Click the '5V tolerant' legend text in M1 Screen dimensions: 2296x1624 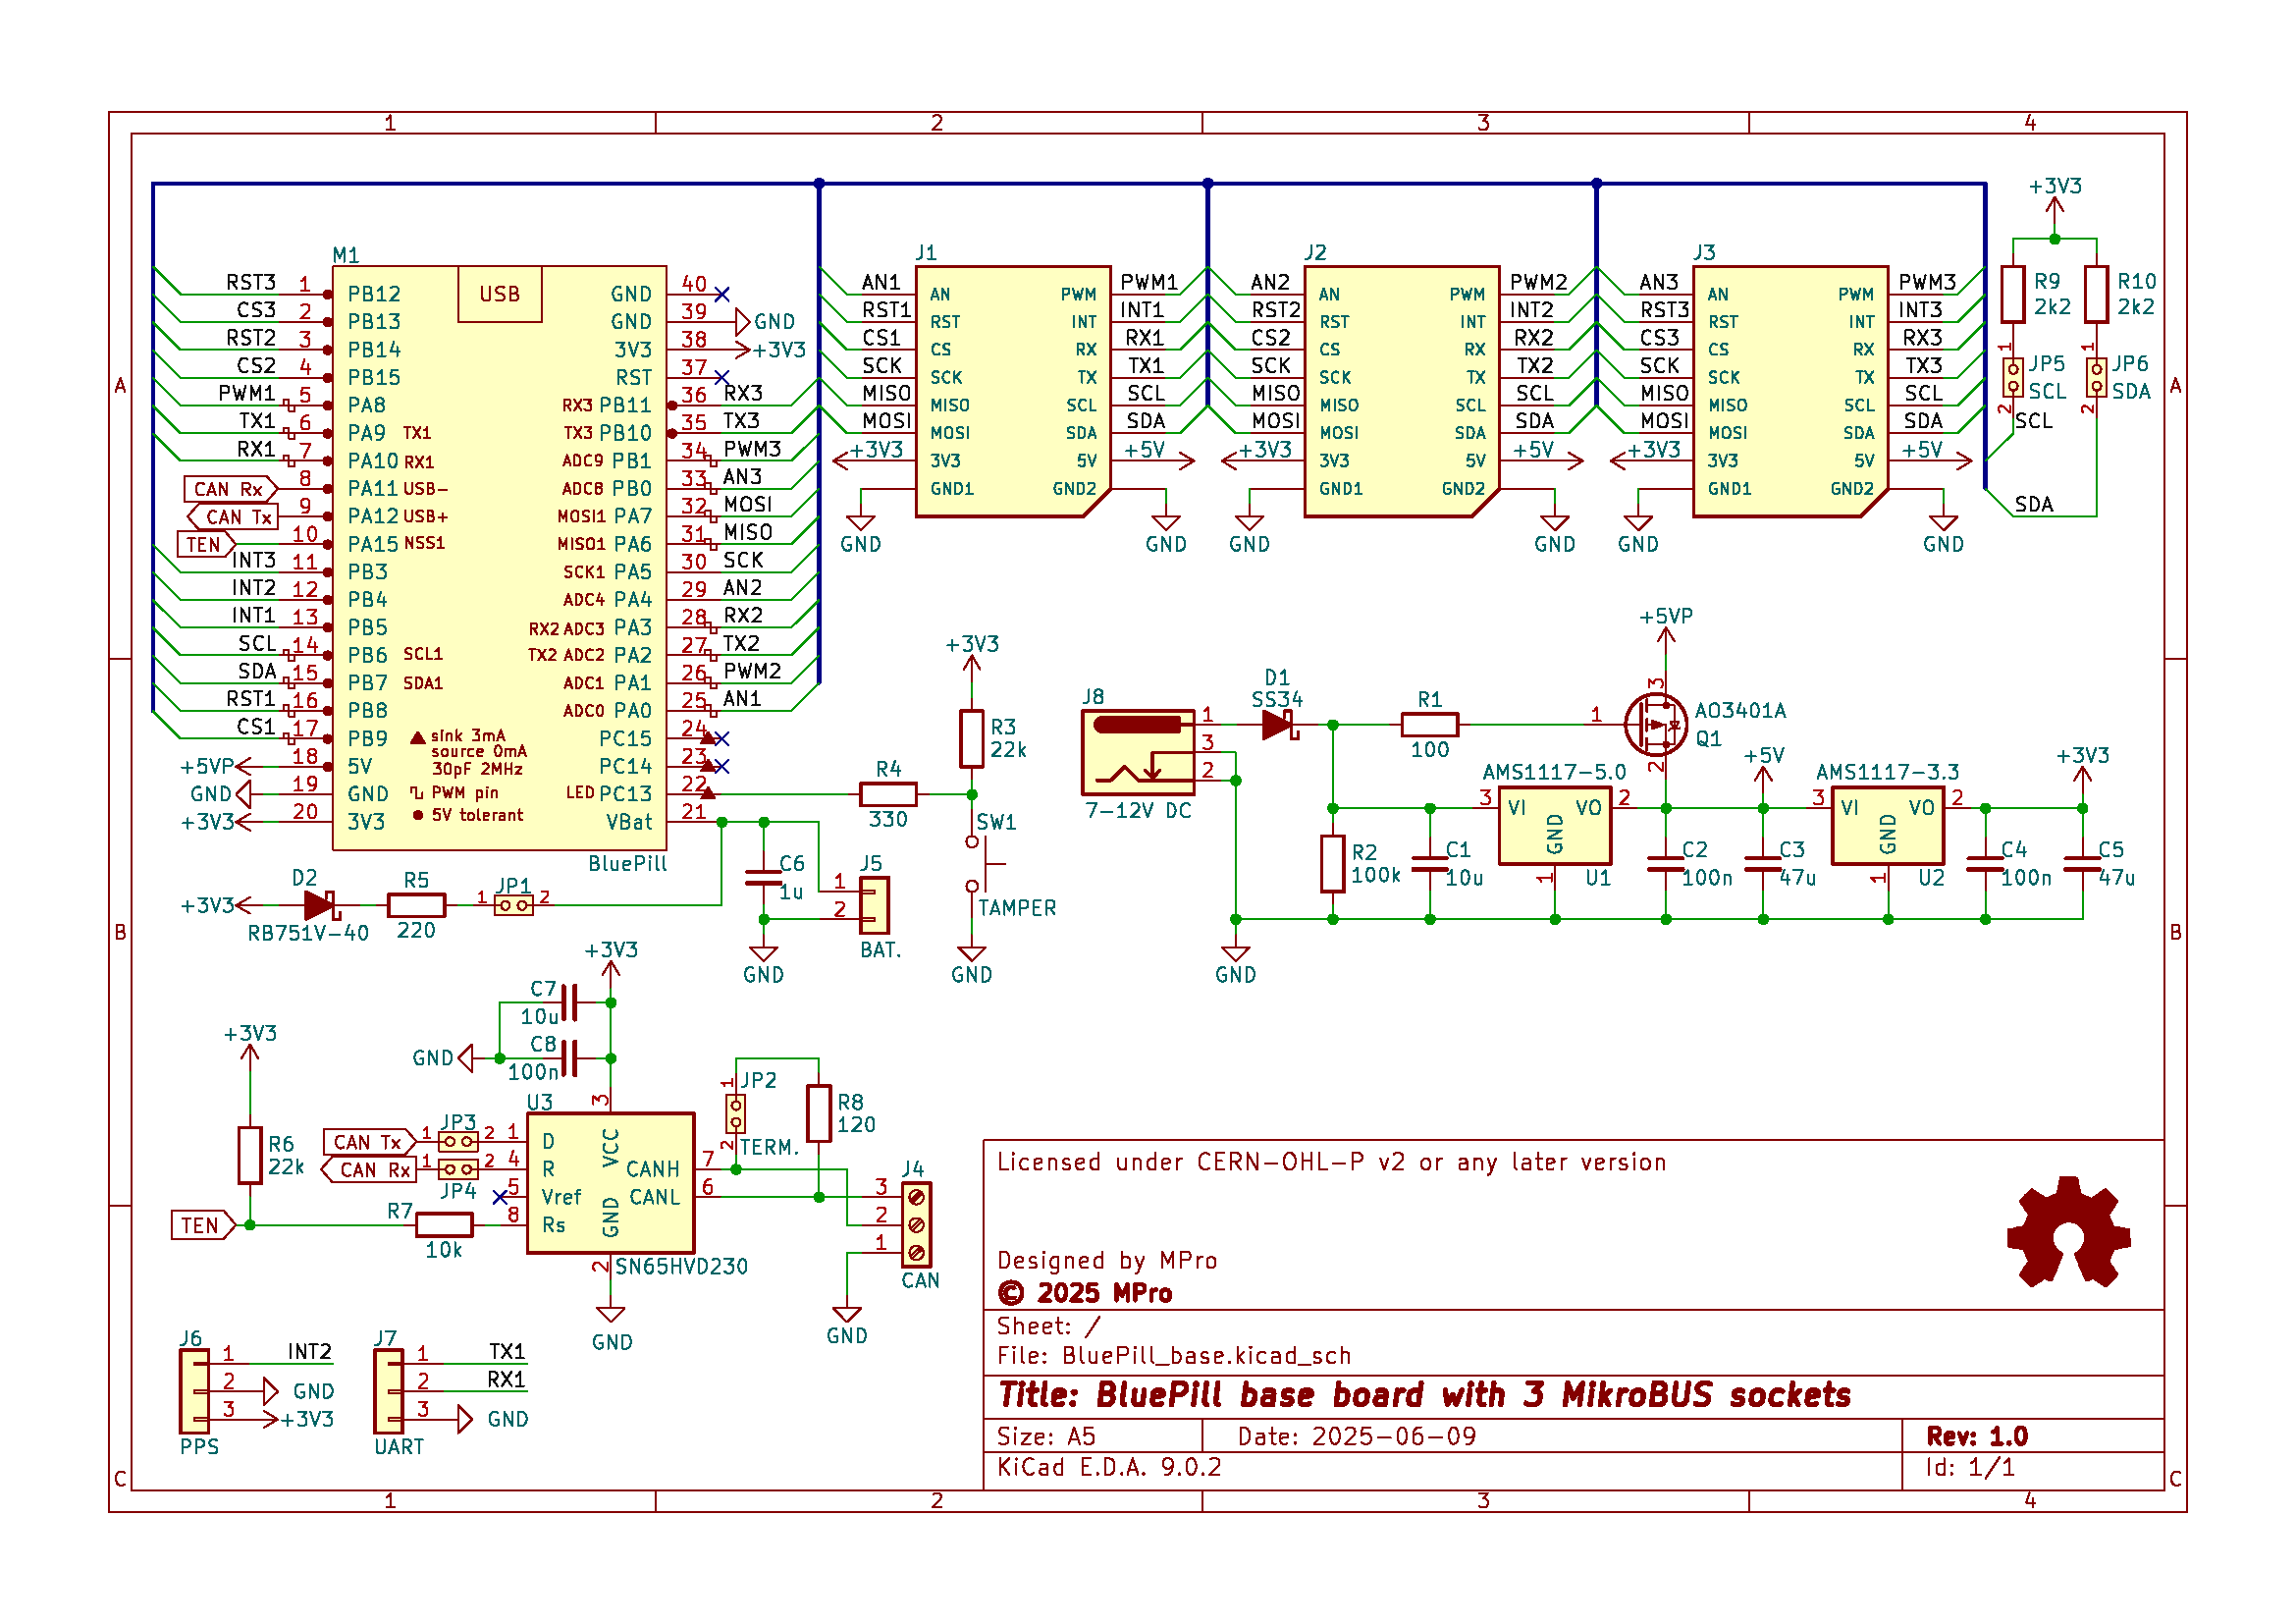[477, 816]
